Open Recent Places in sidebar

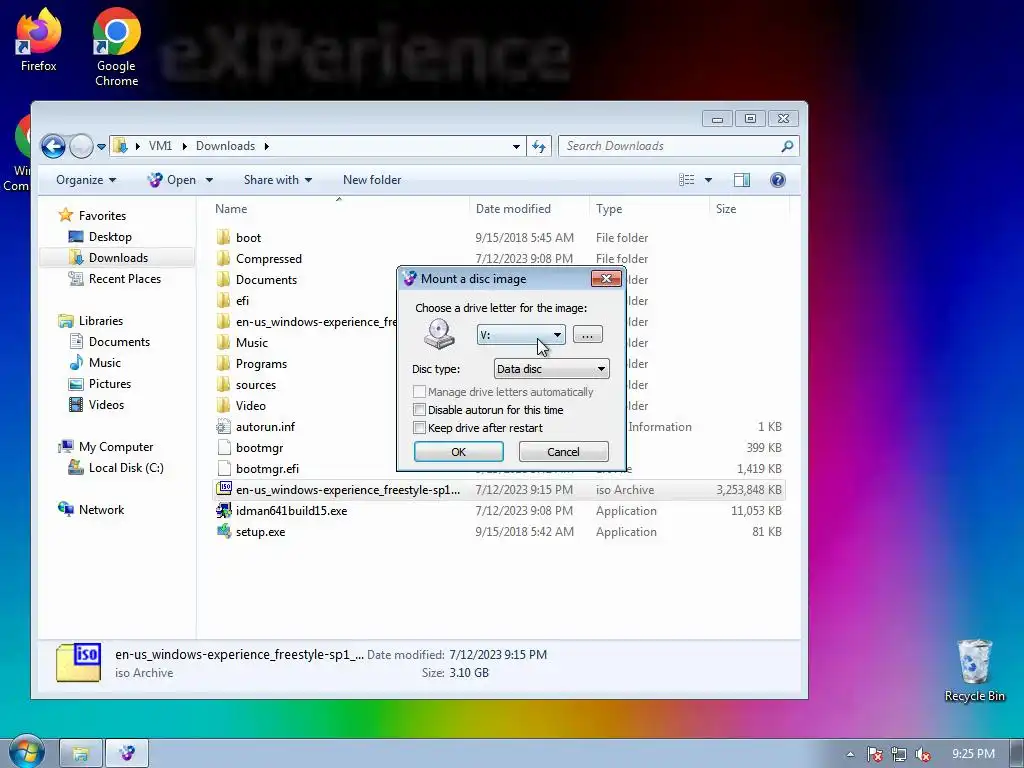pos(124,279)
